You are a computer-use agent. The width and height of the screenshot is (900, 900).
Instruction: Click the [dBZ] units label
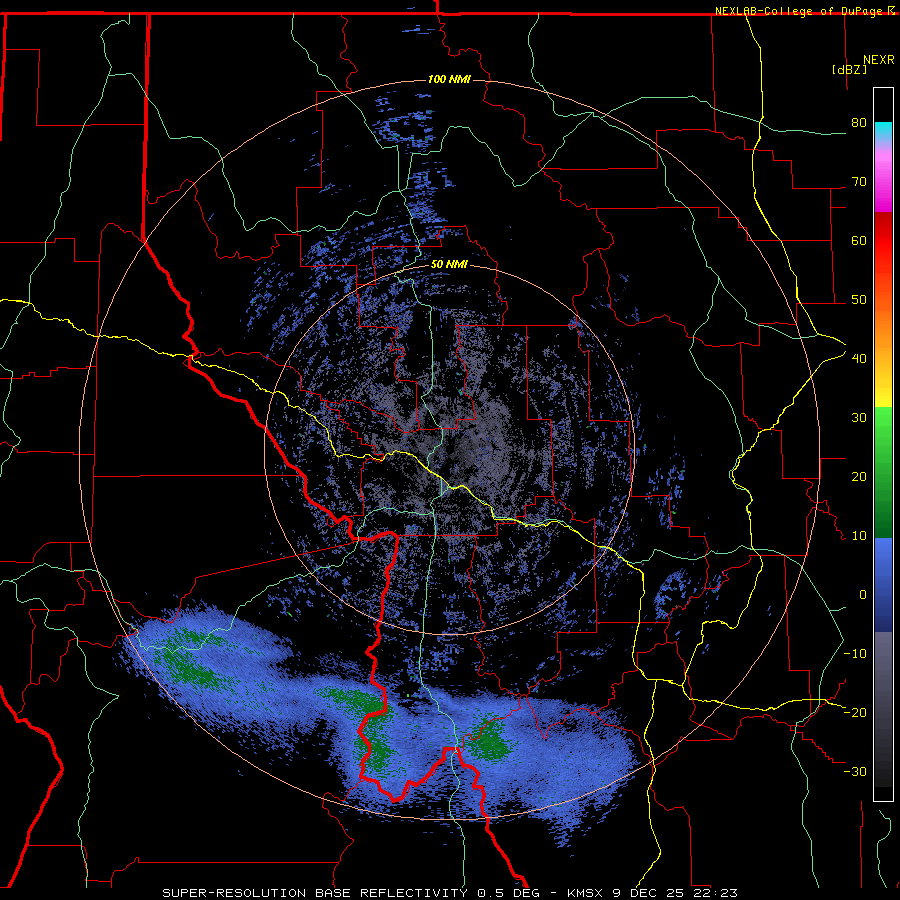coord(849,69)
